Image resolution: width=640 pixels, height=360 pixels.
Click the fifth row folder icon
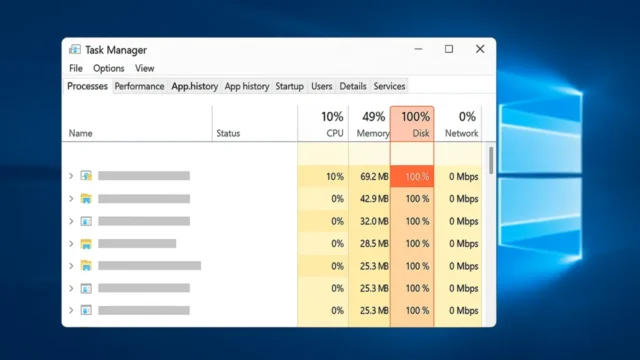tap(86, 266)
